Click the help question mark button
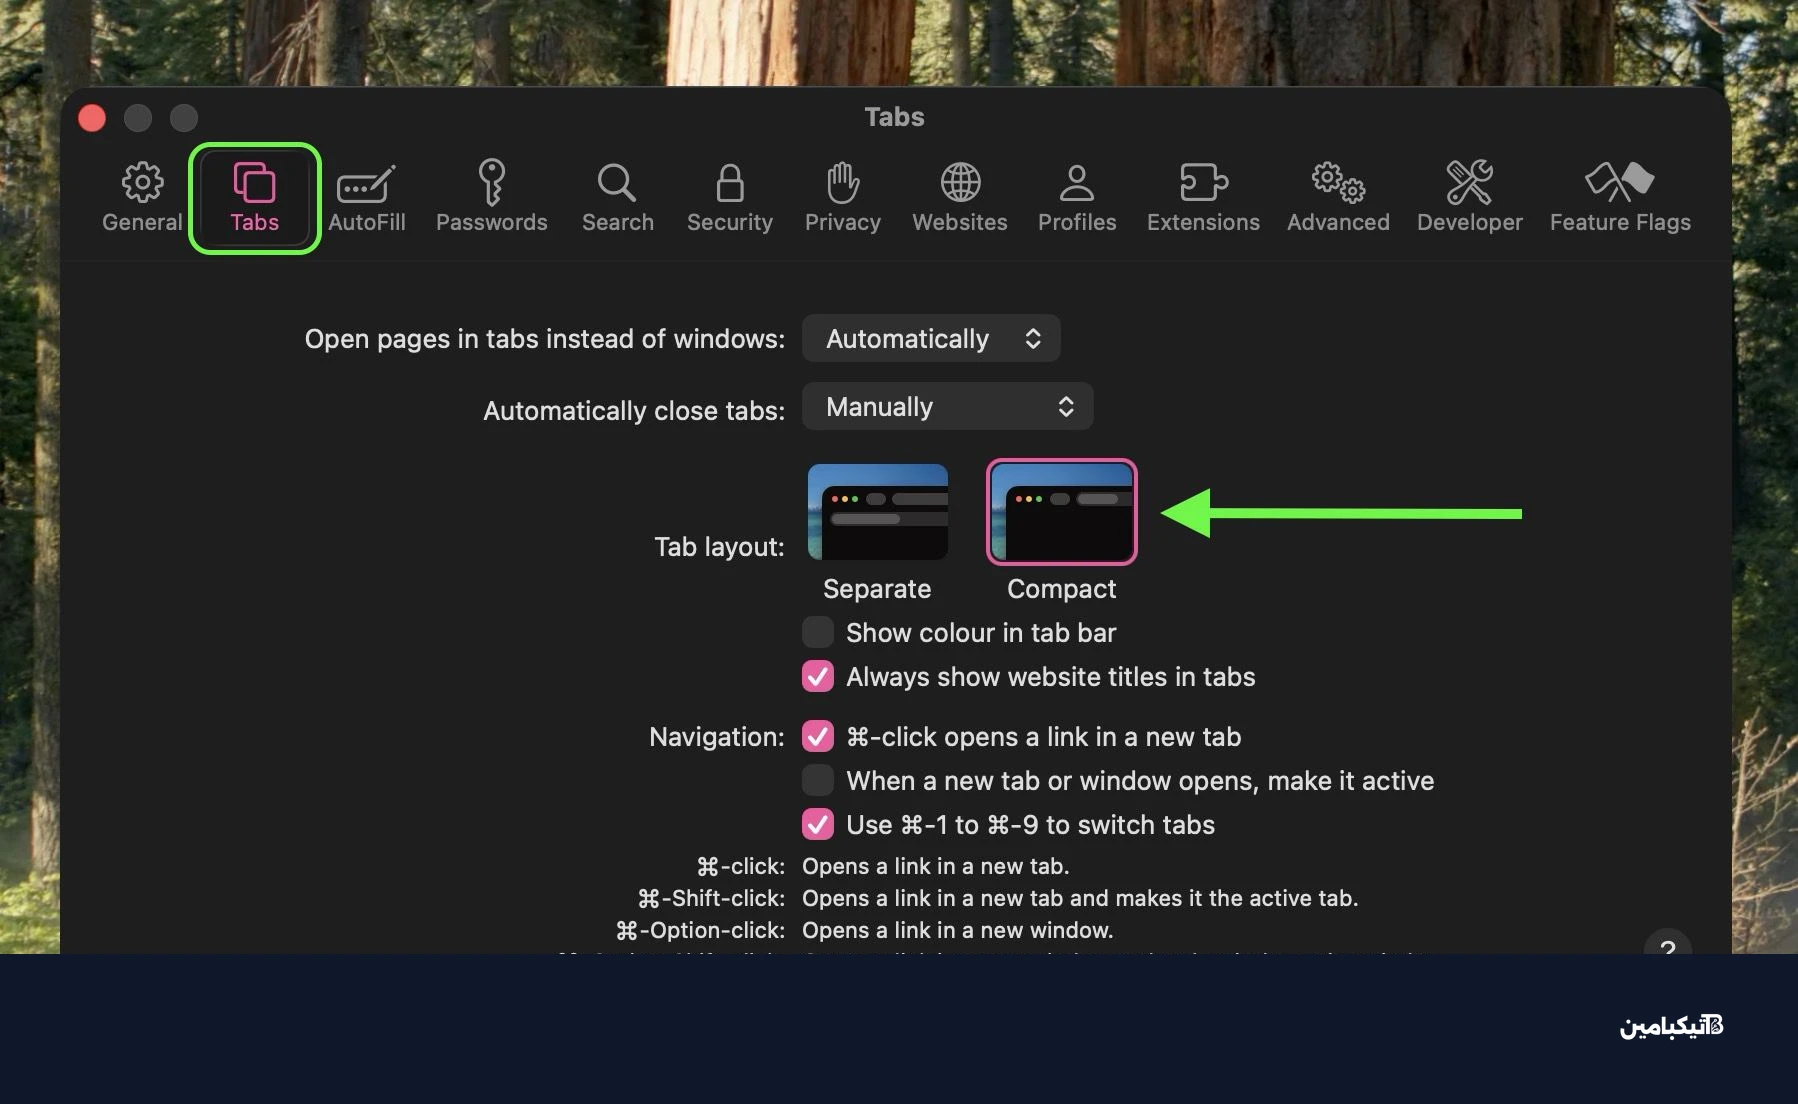1798x1104 pixels. pos(1667,944)
